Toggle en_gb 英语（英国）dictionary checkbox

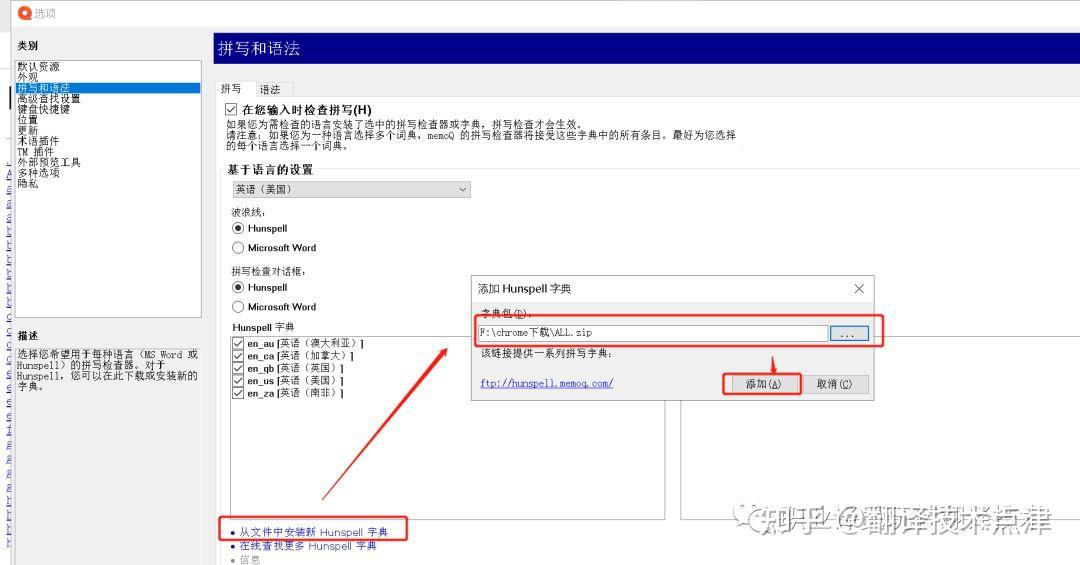click(x=238, y=368)
